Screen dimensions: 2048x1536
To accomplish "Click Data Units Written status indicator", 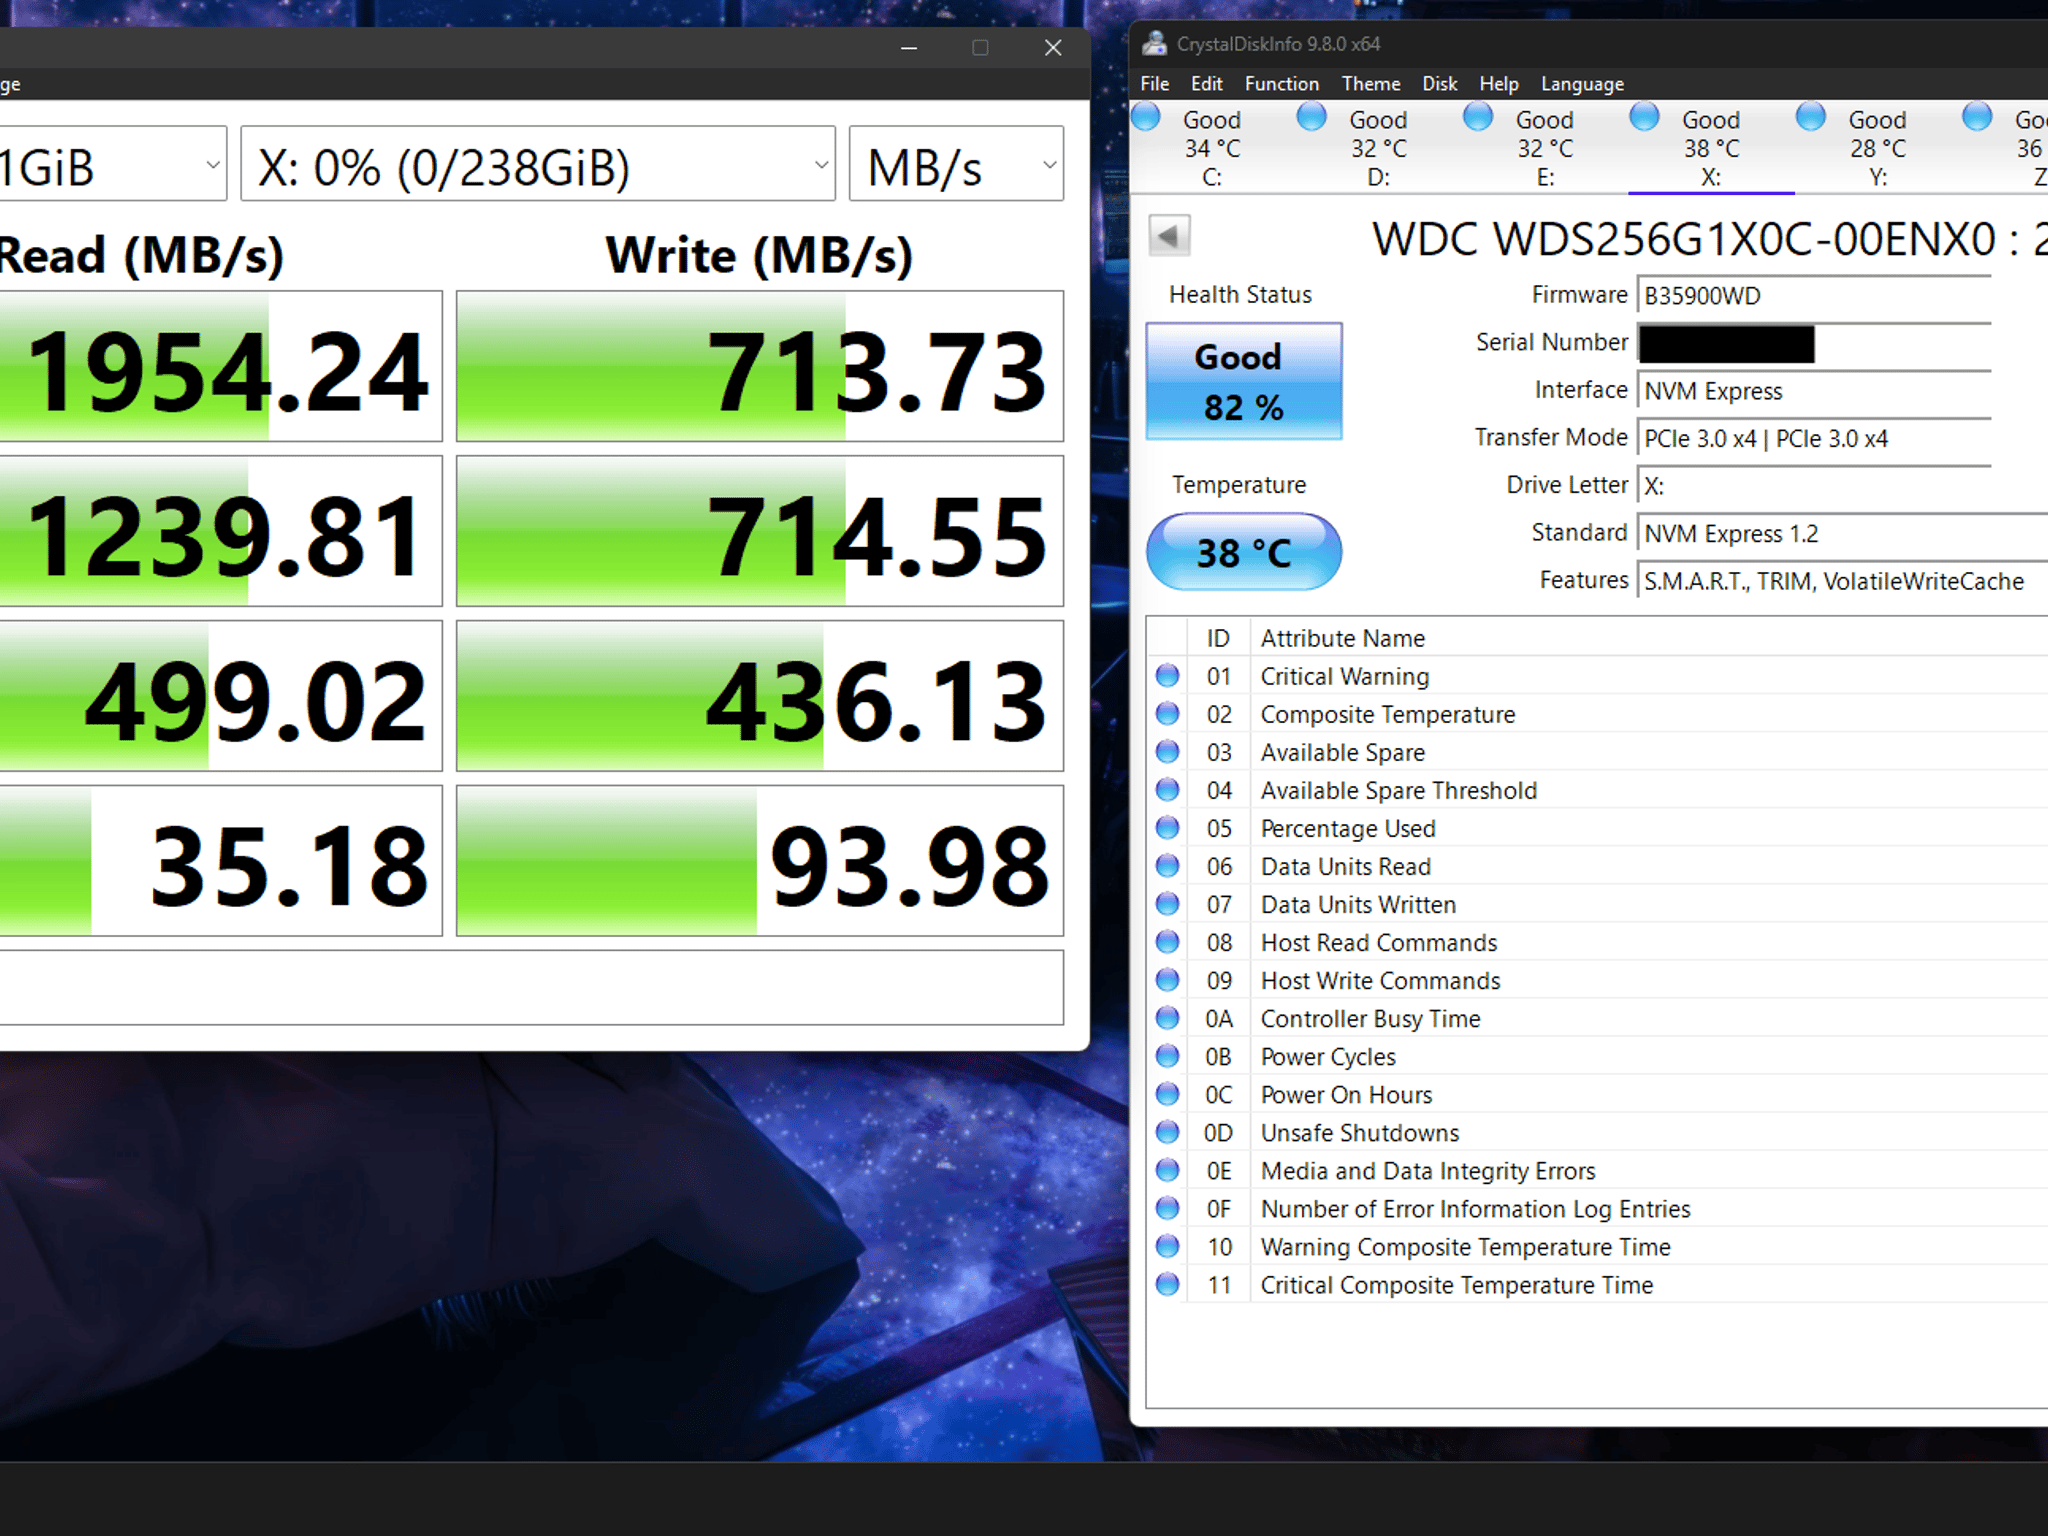I will point(1167,904).
